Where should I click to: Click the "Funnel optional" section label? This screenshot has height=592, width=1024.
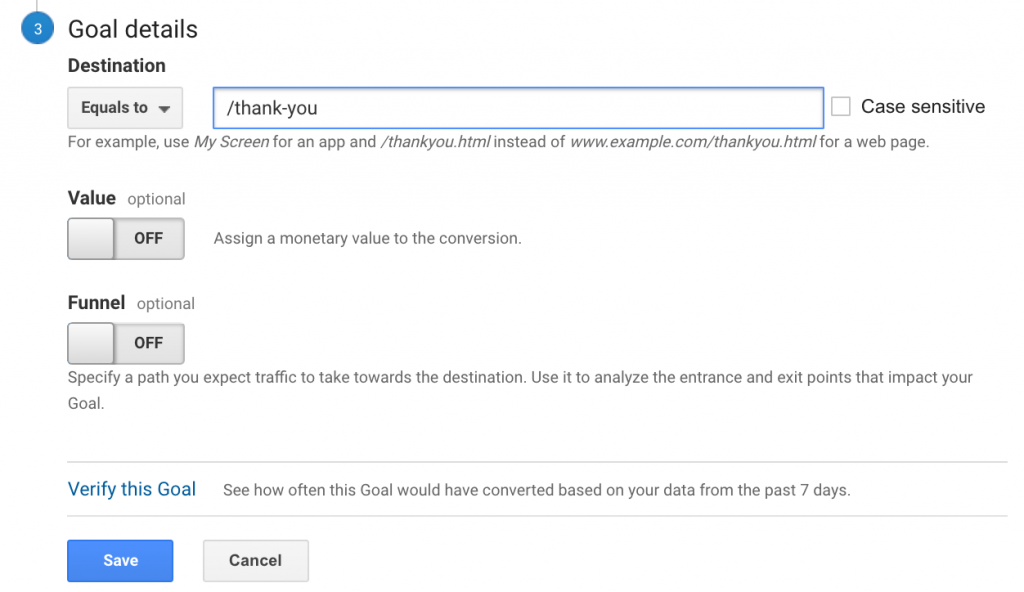coord(131,303)
